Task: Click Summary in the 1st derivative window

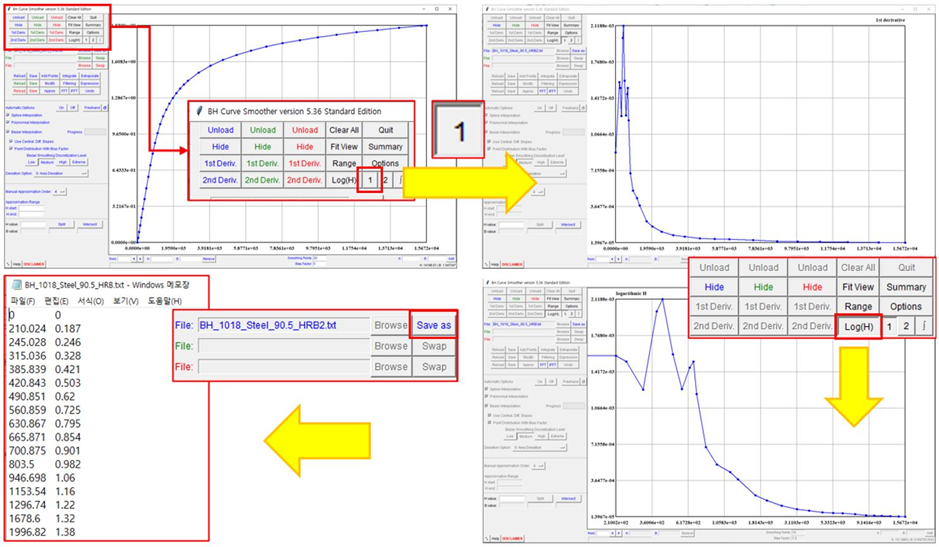Action: pyautogui.click(x=571, y=25)
